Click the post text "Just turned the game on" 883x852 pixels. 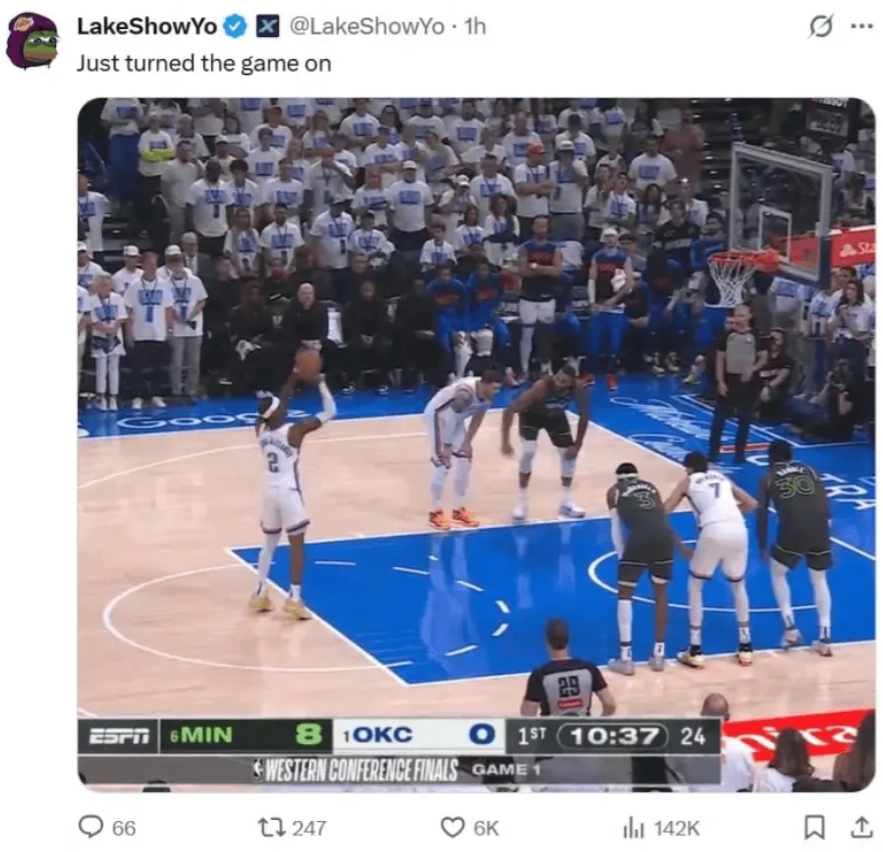click(x=204, y=63)
